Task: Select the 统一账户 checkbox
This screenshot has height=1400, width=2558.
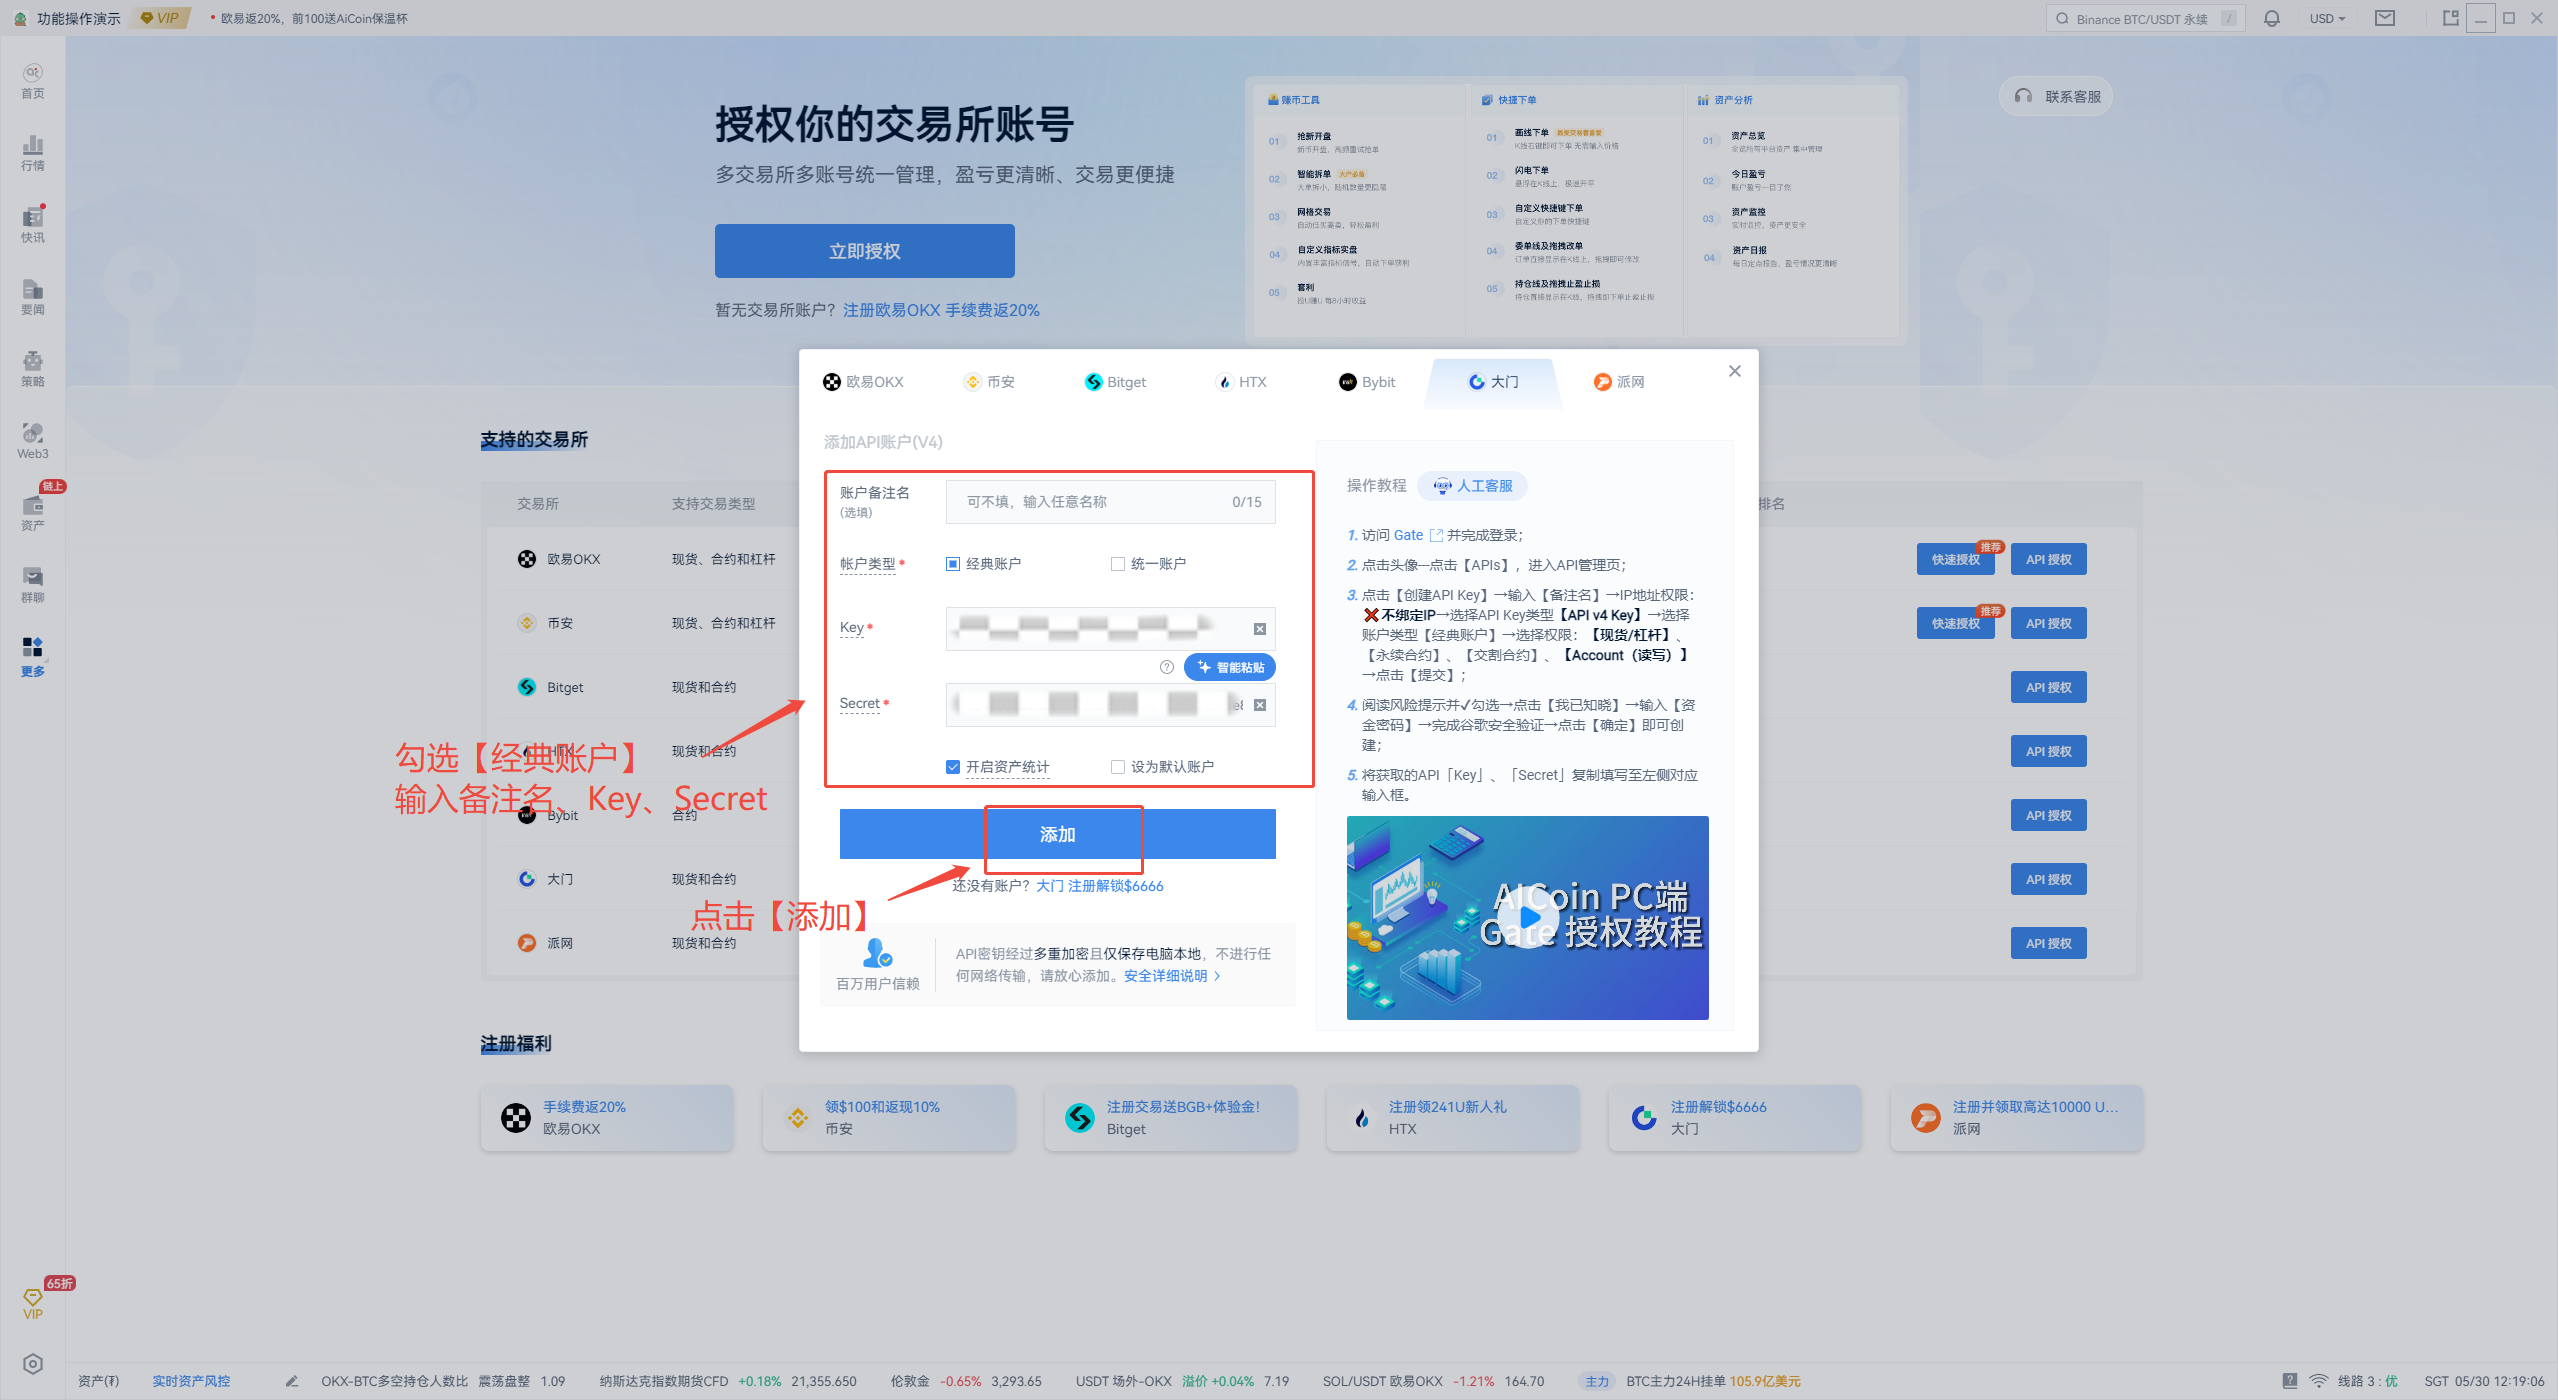Action: (1118, 563)
